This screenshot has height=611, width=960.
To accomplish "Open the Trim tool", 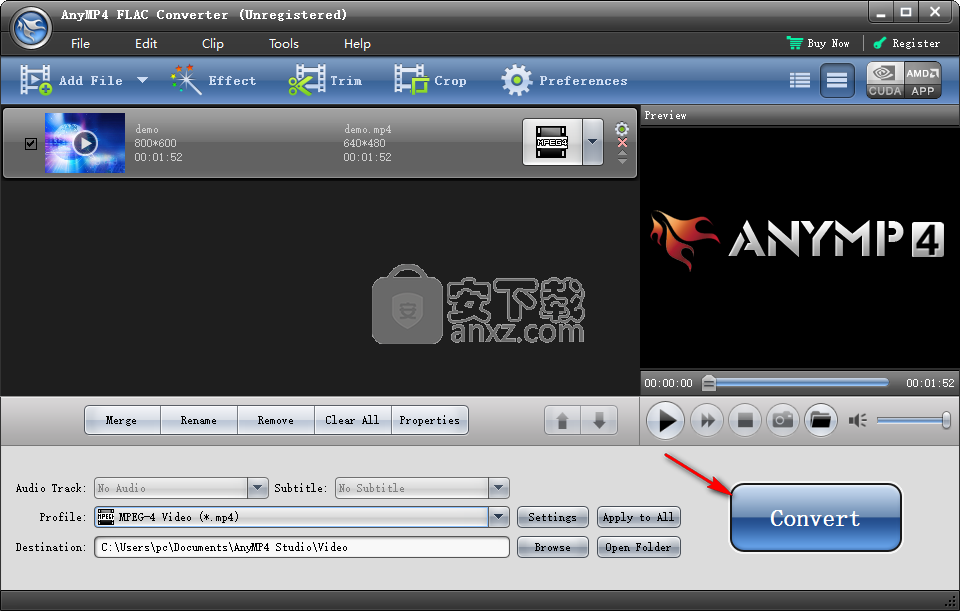I will tap(325, 80).
